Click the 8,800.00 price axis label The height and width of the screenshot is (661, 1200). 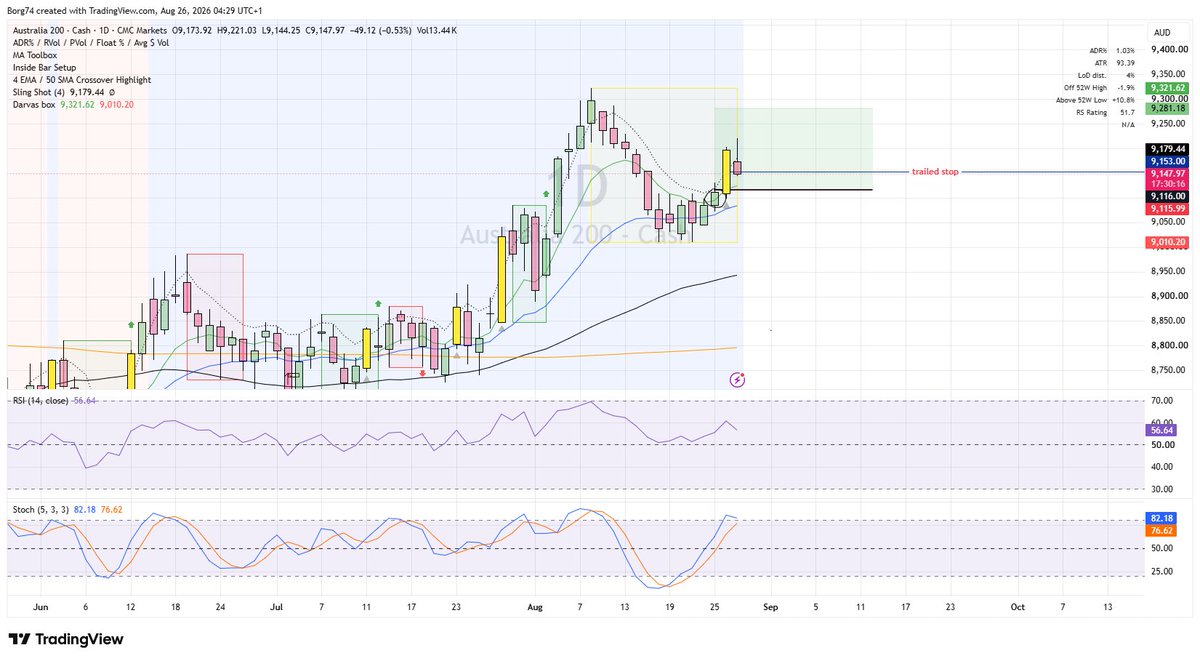1169,345
